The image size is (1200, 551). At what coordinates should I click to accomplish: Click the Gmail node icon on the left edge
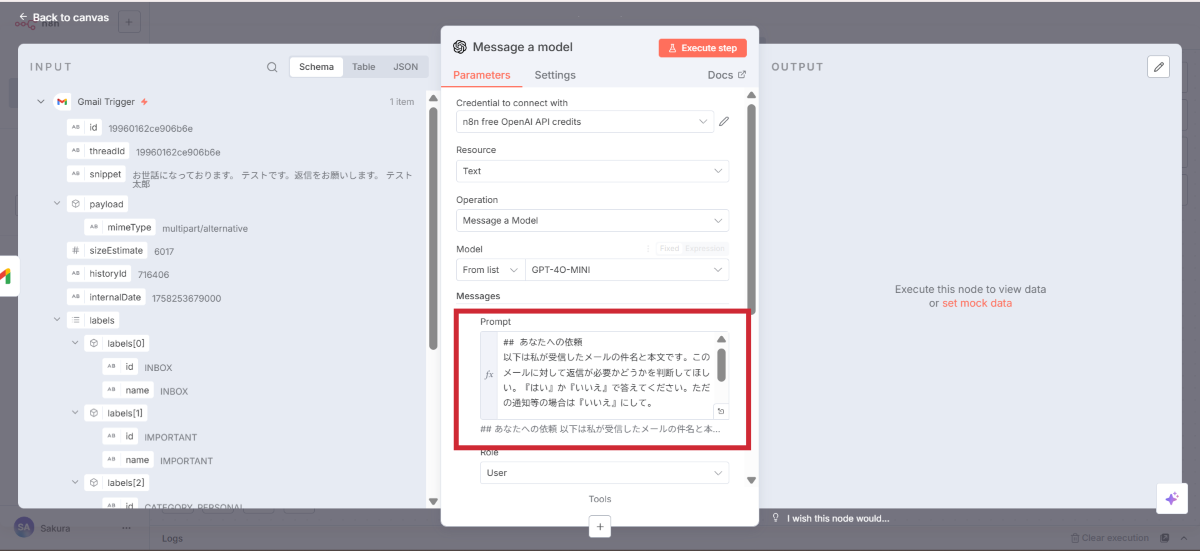click(6, 276)
